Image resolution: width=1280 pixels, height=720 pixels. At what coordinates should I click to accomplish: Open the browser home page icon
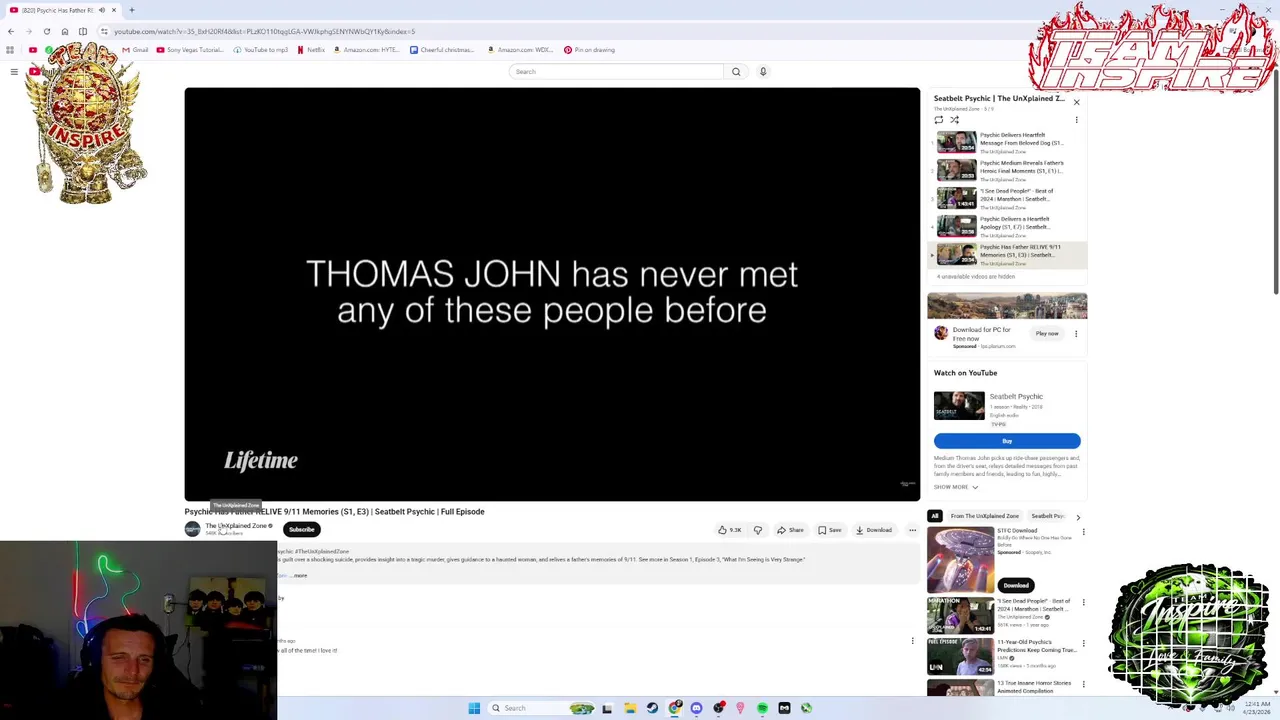point(65,31)
